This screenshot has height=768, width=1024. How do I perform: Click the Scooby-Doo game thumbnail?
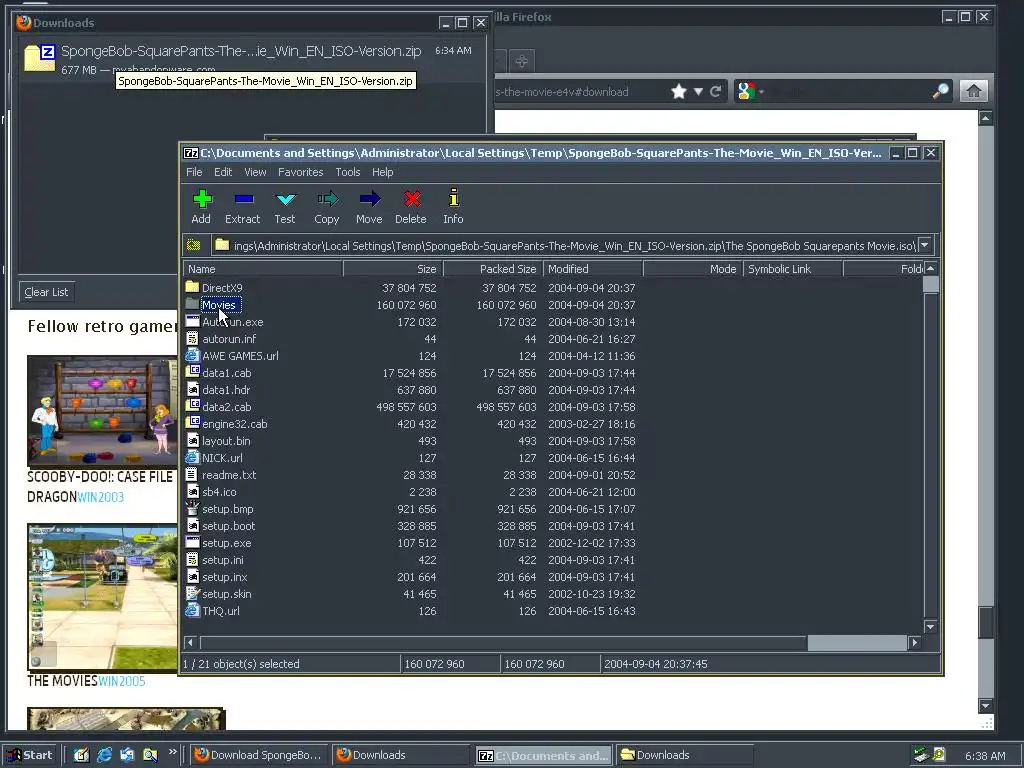102,411
